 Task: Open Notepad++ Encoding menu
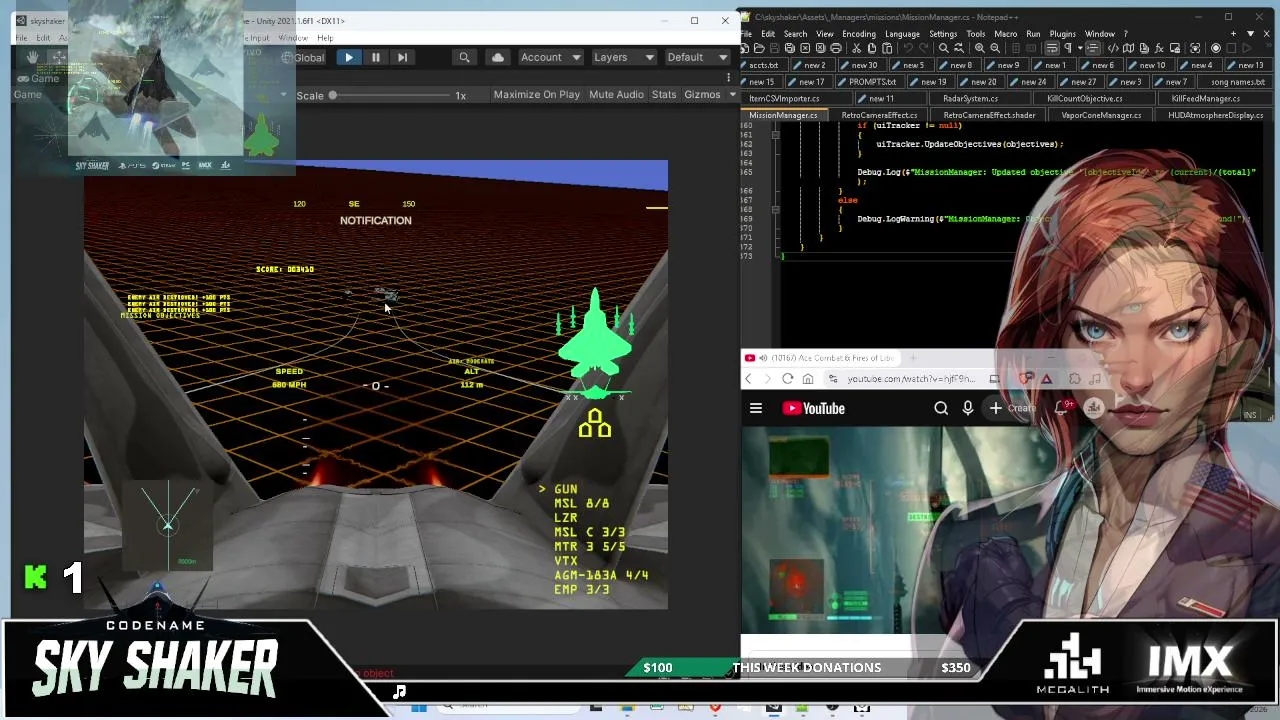858,34
